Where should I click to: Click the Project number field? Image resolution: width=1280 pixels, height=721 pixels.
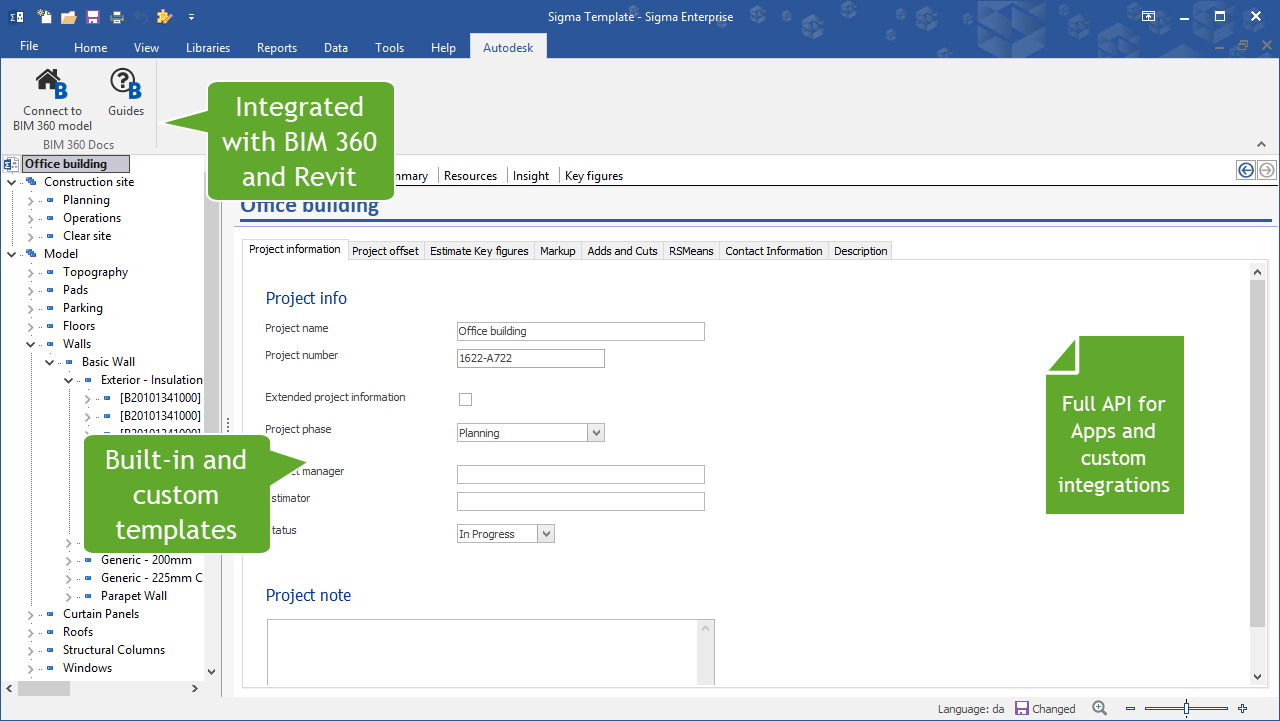tap(531, 358)
